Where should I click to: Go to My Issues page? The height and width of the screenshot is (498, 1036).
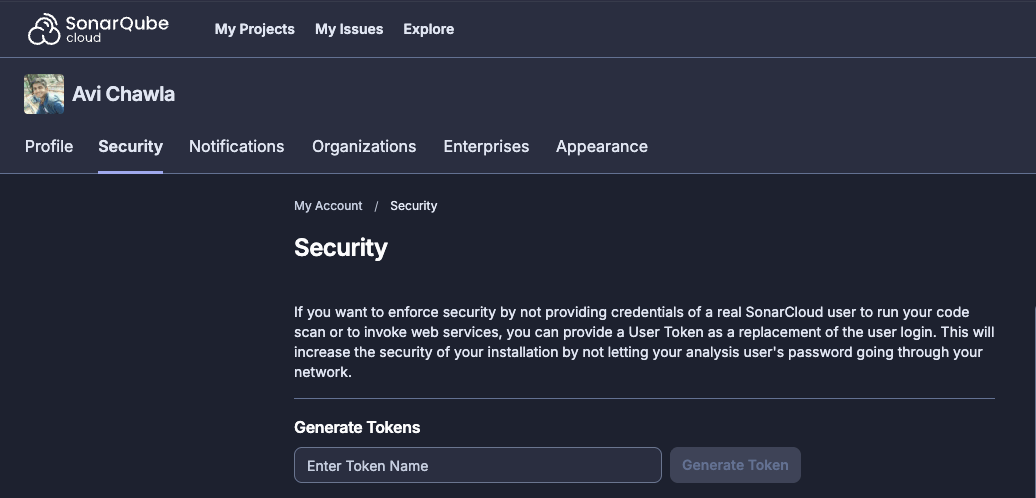click(349, 29)
